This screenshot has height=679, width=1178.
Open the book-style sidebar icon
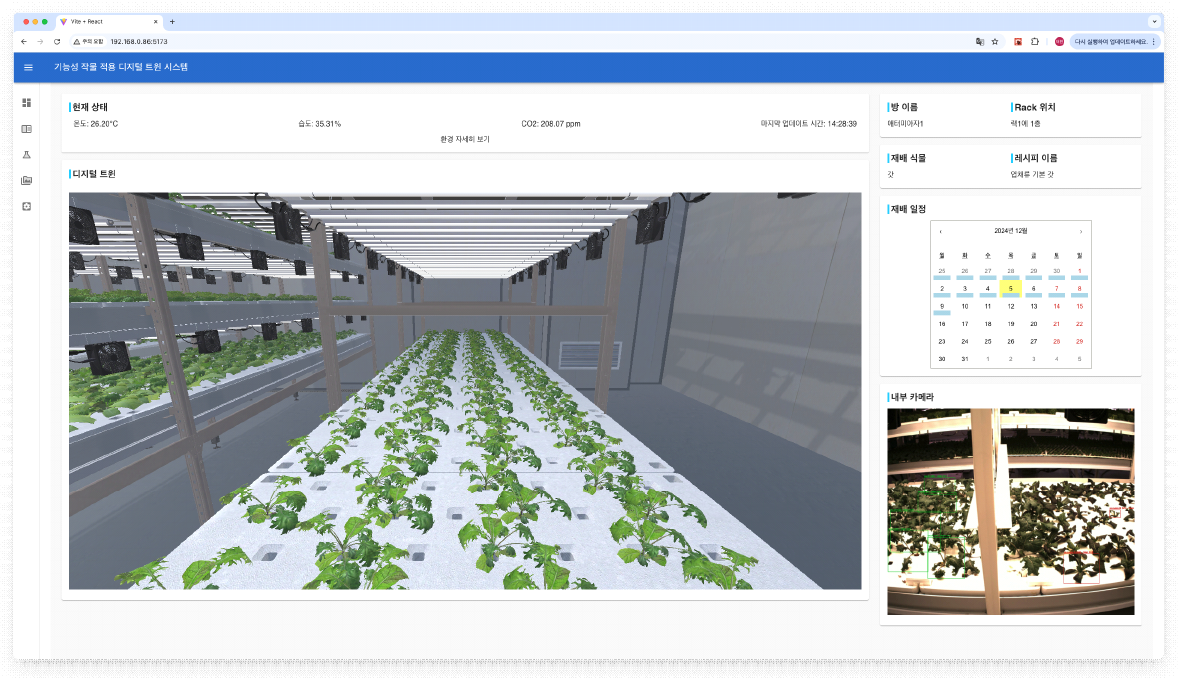[27, 128]
